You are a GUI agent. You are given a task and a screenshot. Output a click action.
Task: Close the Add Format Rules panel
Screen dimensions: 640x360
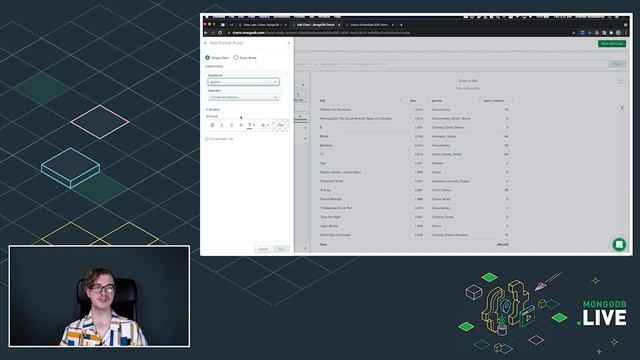289,43
